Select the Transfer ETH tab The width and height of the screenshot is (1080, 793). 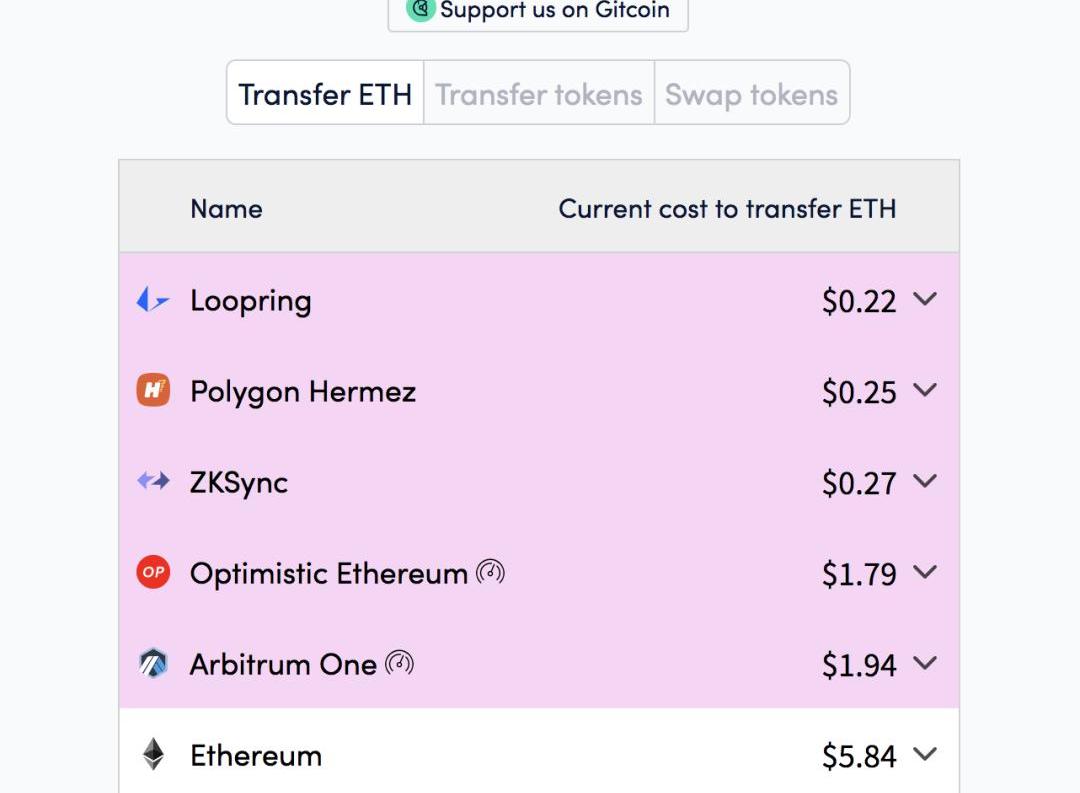tap(325, 94)
